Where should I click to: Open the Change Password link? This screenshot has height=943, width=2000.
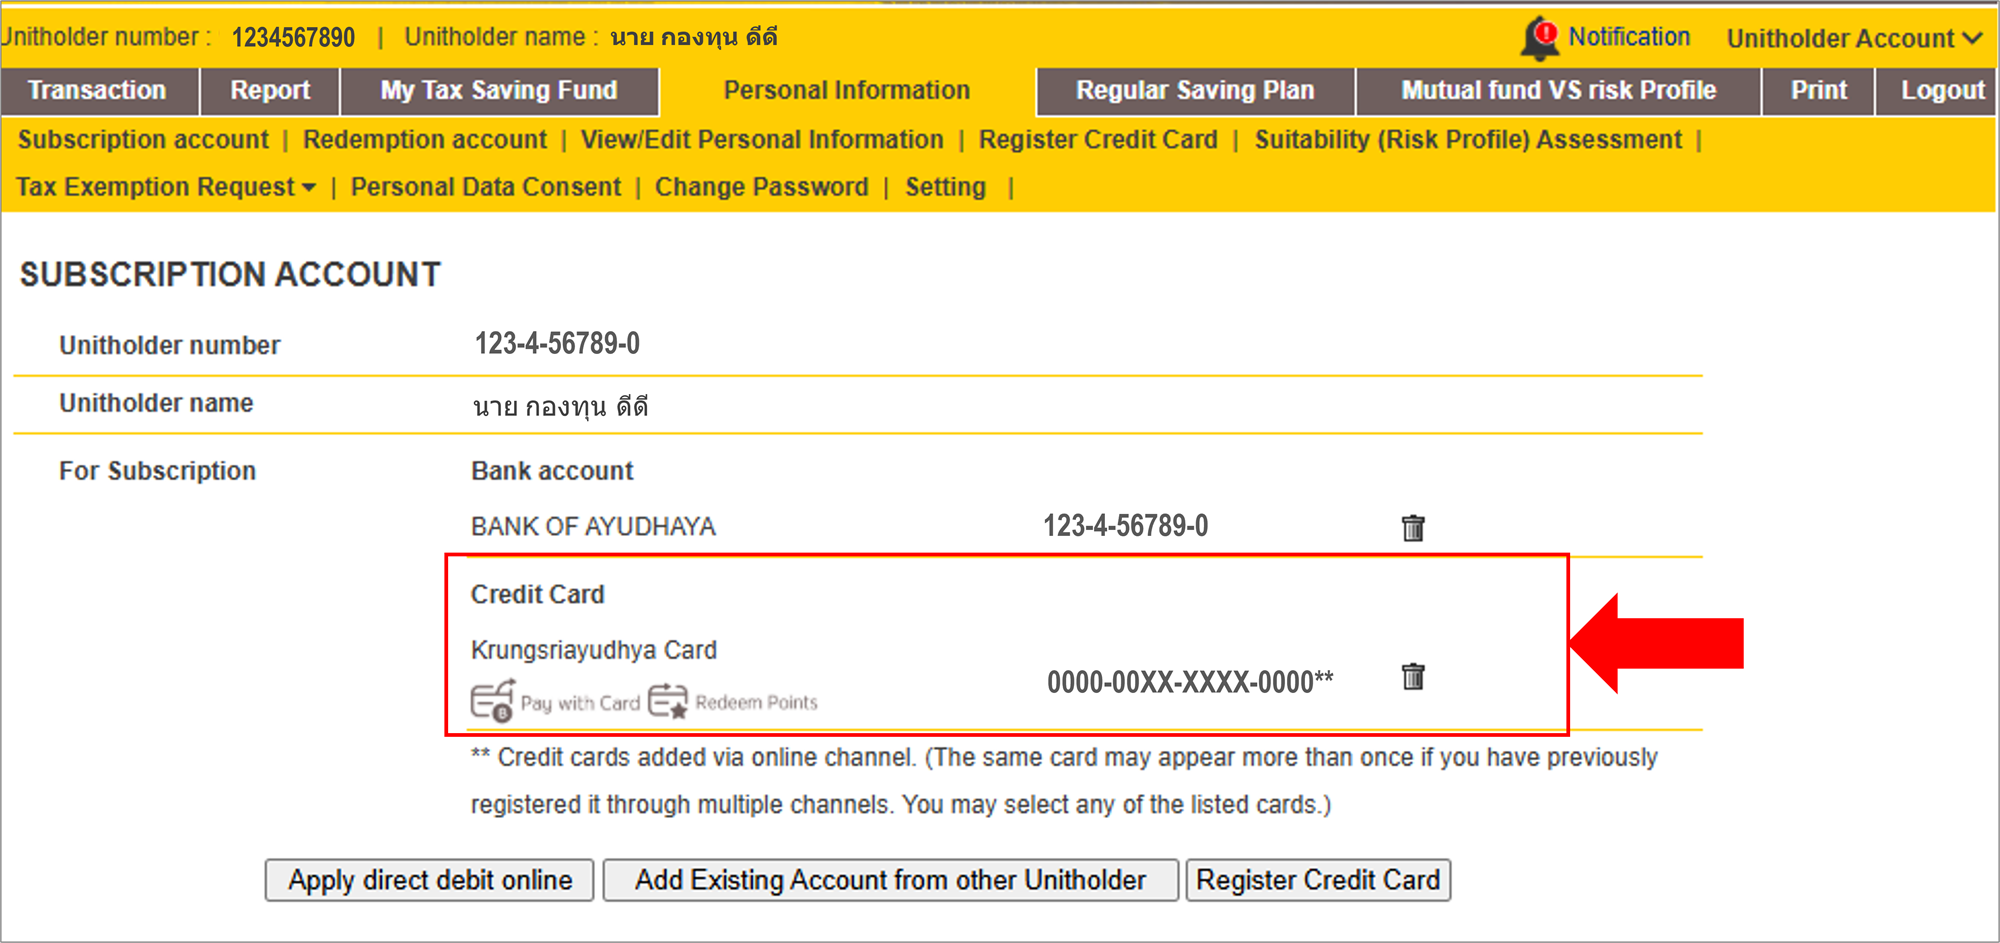pos(762,187)
